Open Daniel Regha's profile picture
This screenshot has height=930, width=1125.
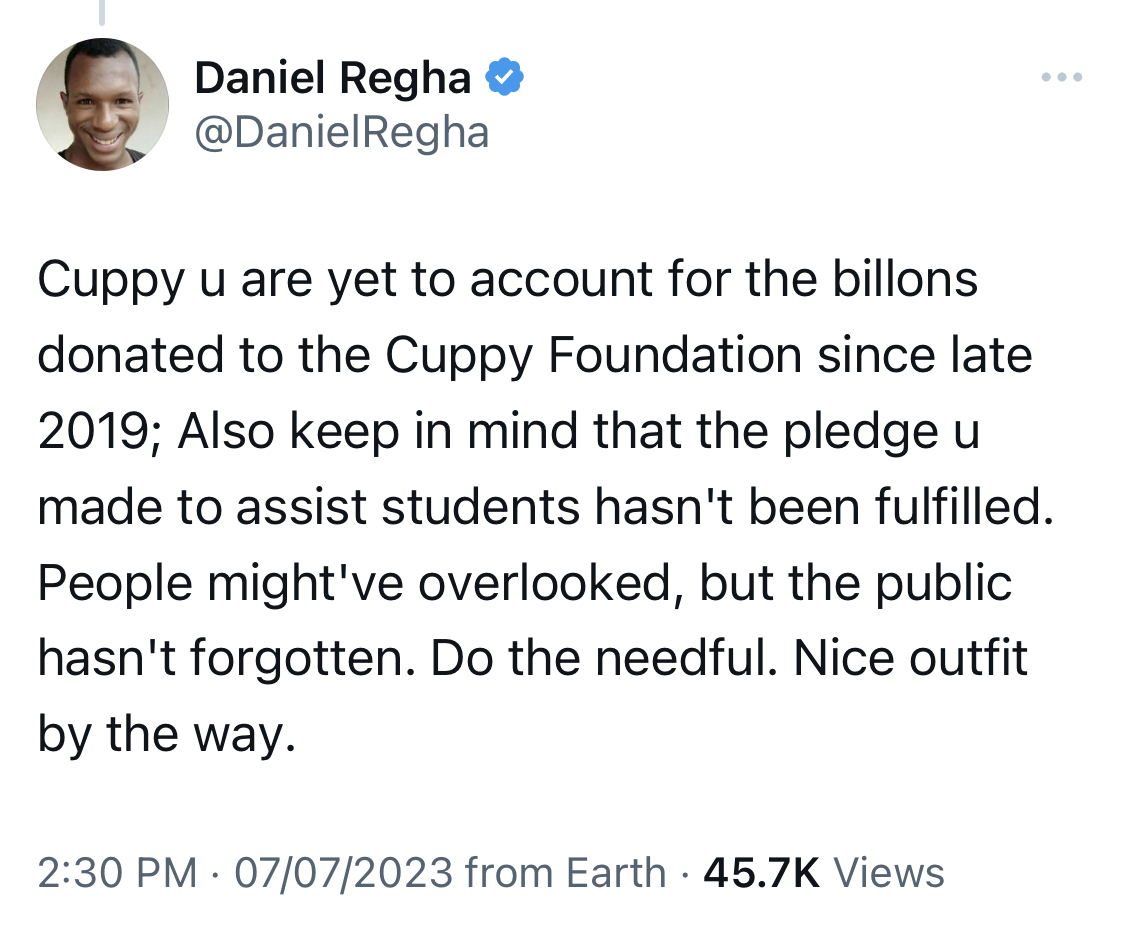(103, 104)
